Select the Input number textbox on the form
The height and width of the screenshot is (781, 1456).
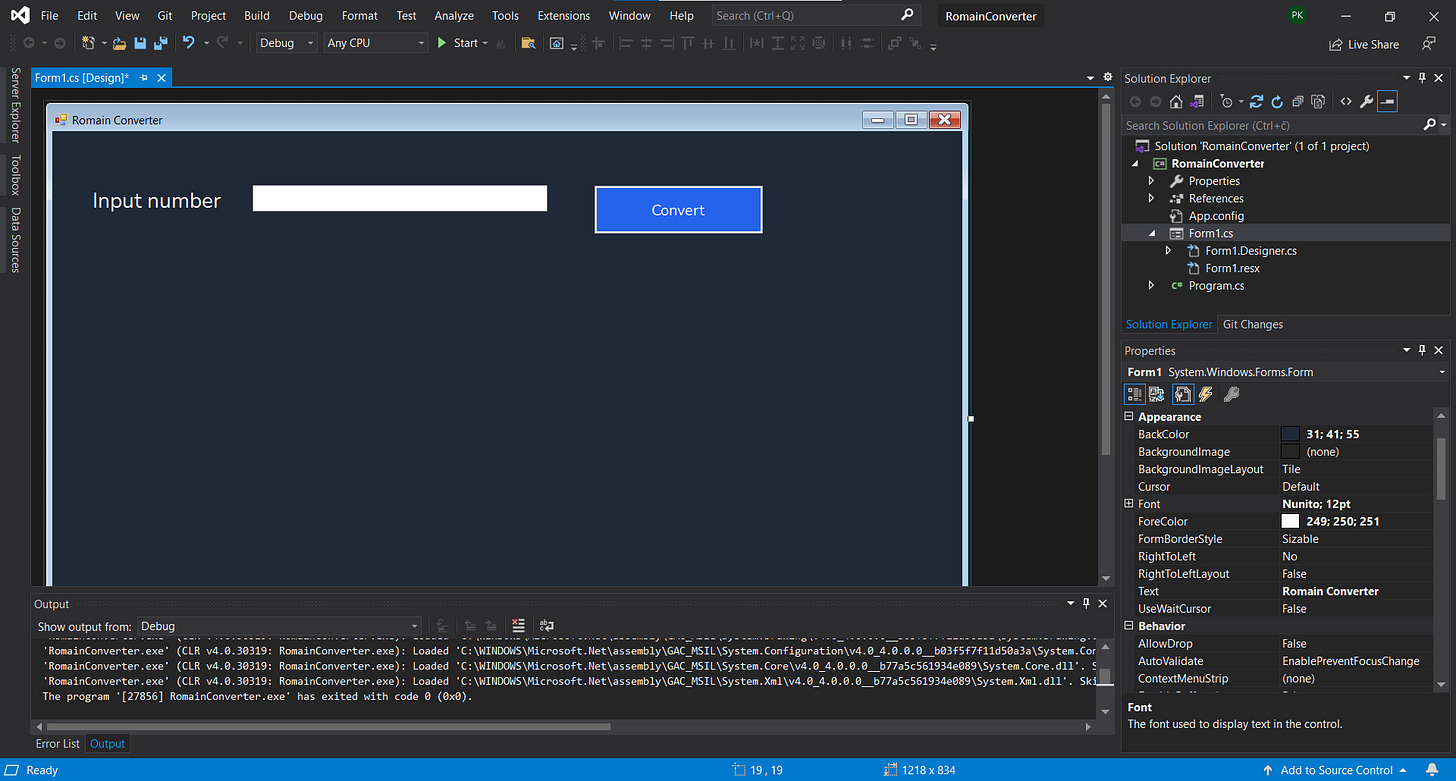pos(400,198)
